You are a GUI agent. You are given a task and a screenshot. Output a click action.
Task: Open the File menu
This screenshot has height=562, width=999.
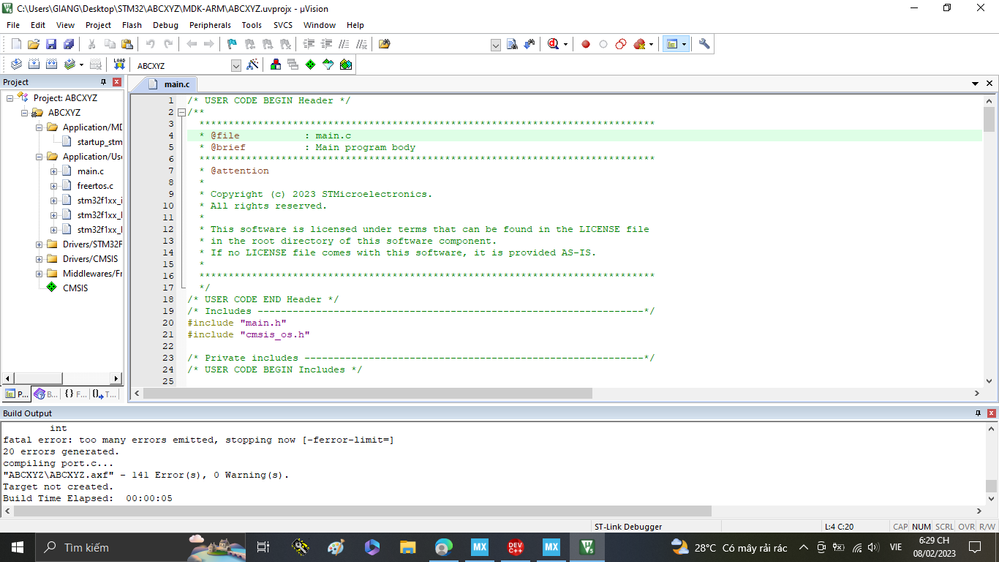[13, 25]
